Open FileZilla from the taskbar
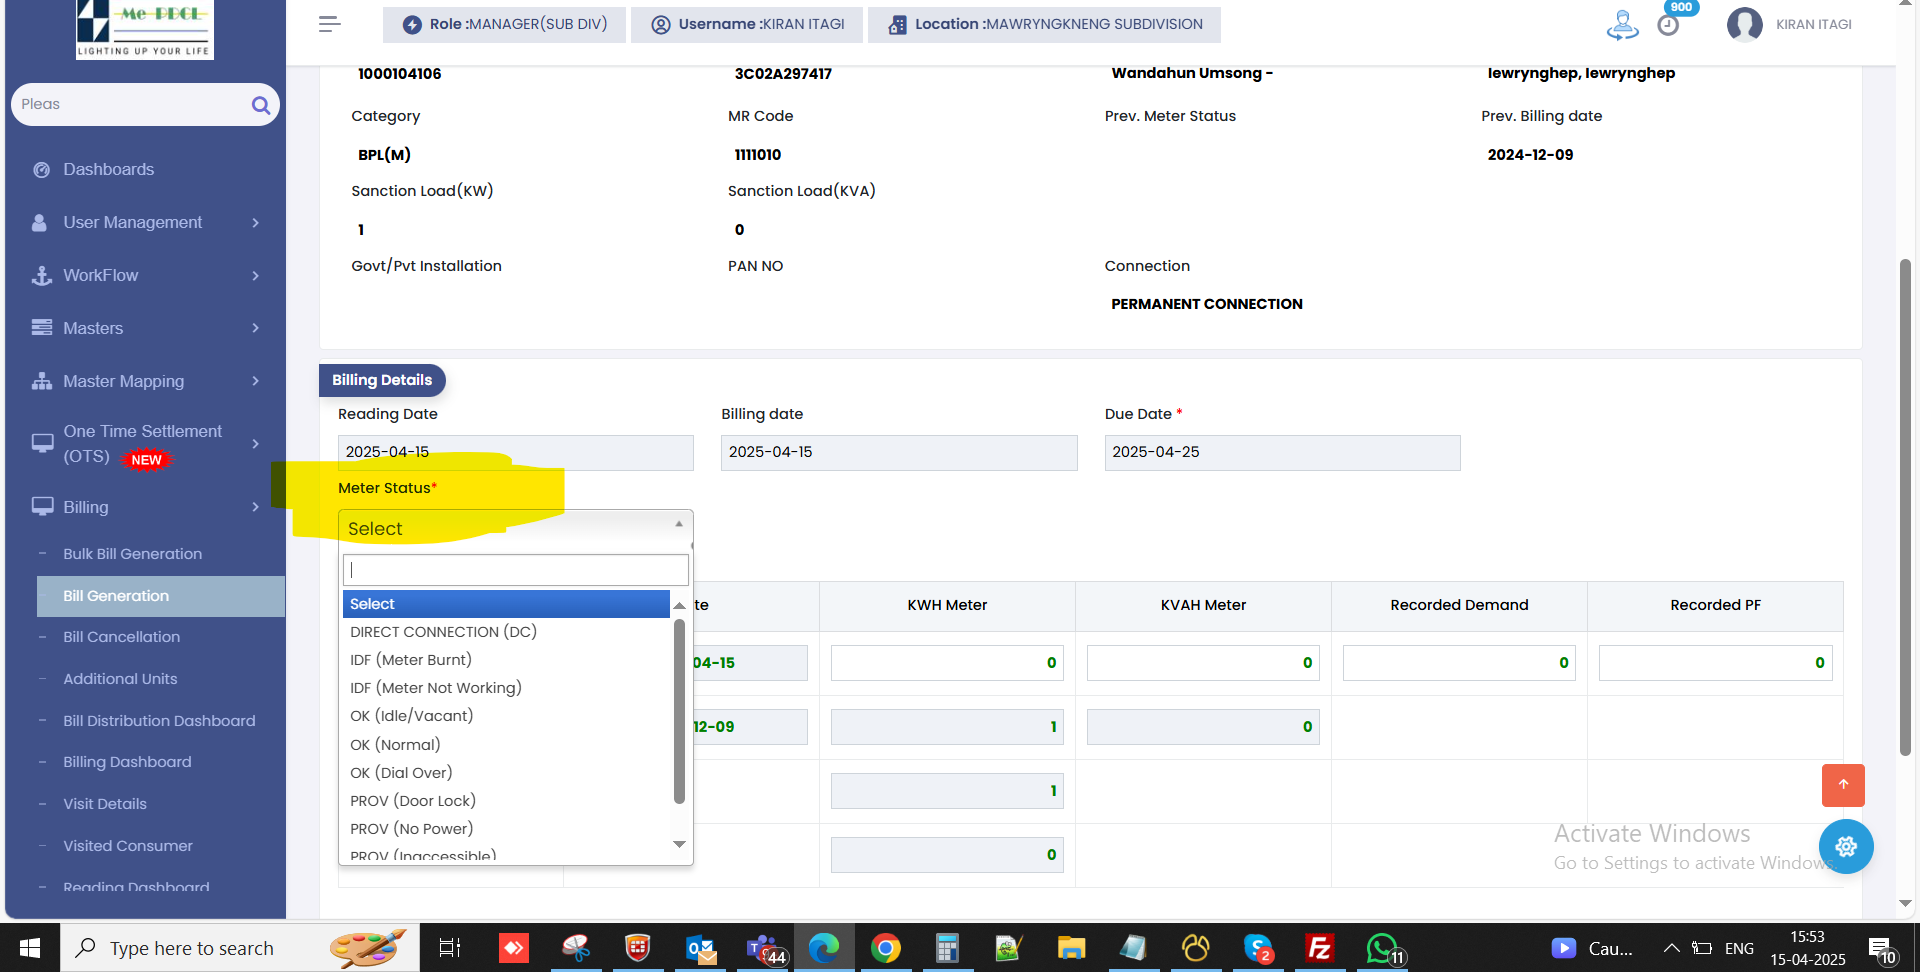Screen dimensions: 1920x972 (1319, 948)
